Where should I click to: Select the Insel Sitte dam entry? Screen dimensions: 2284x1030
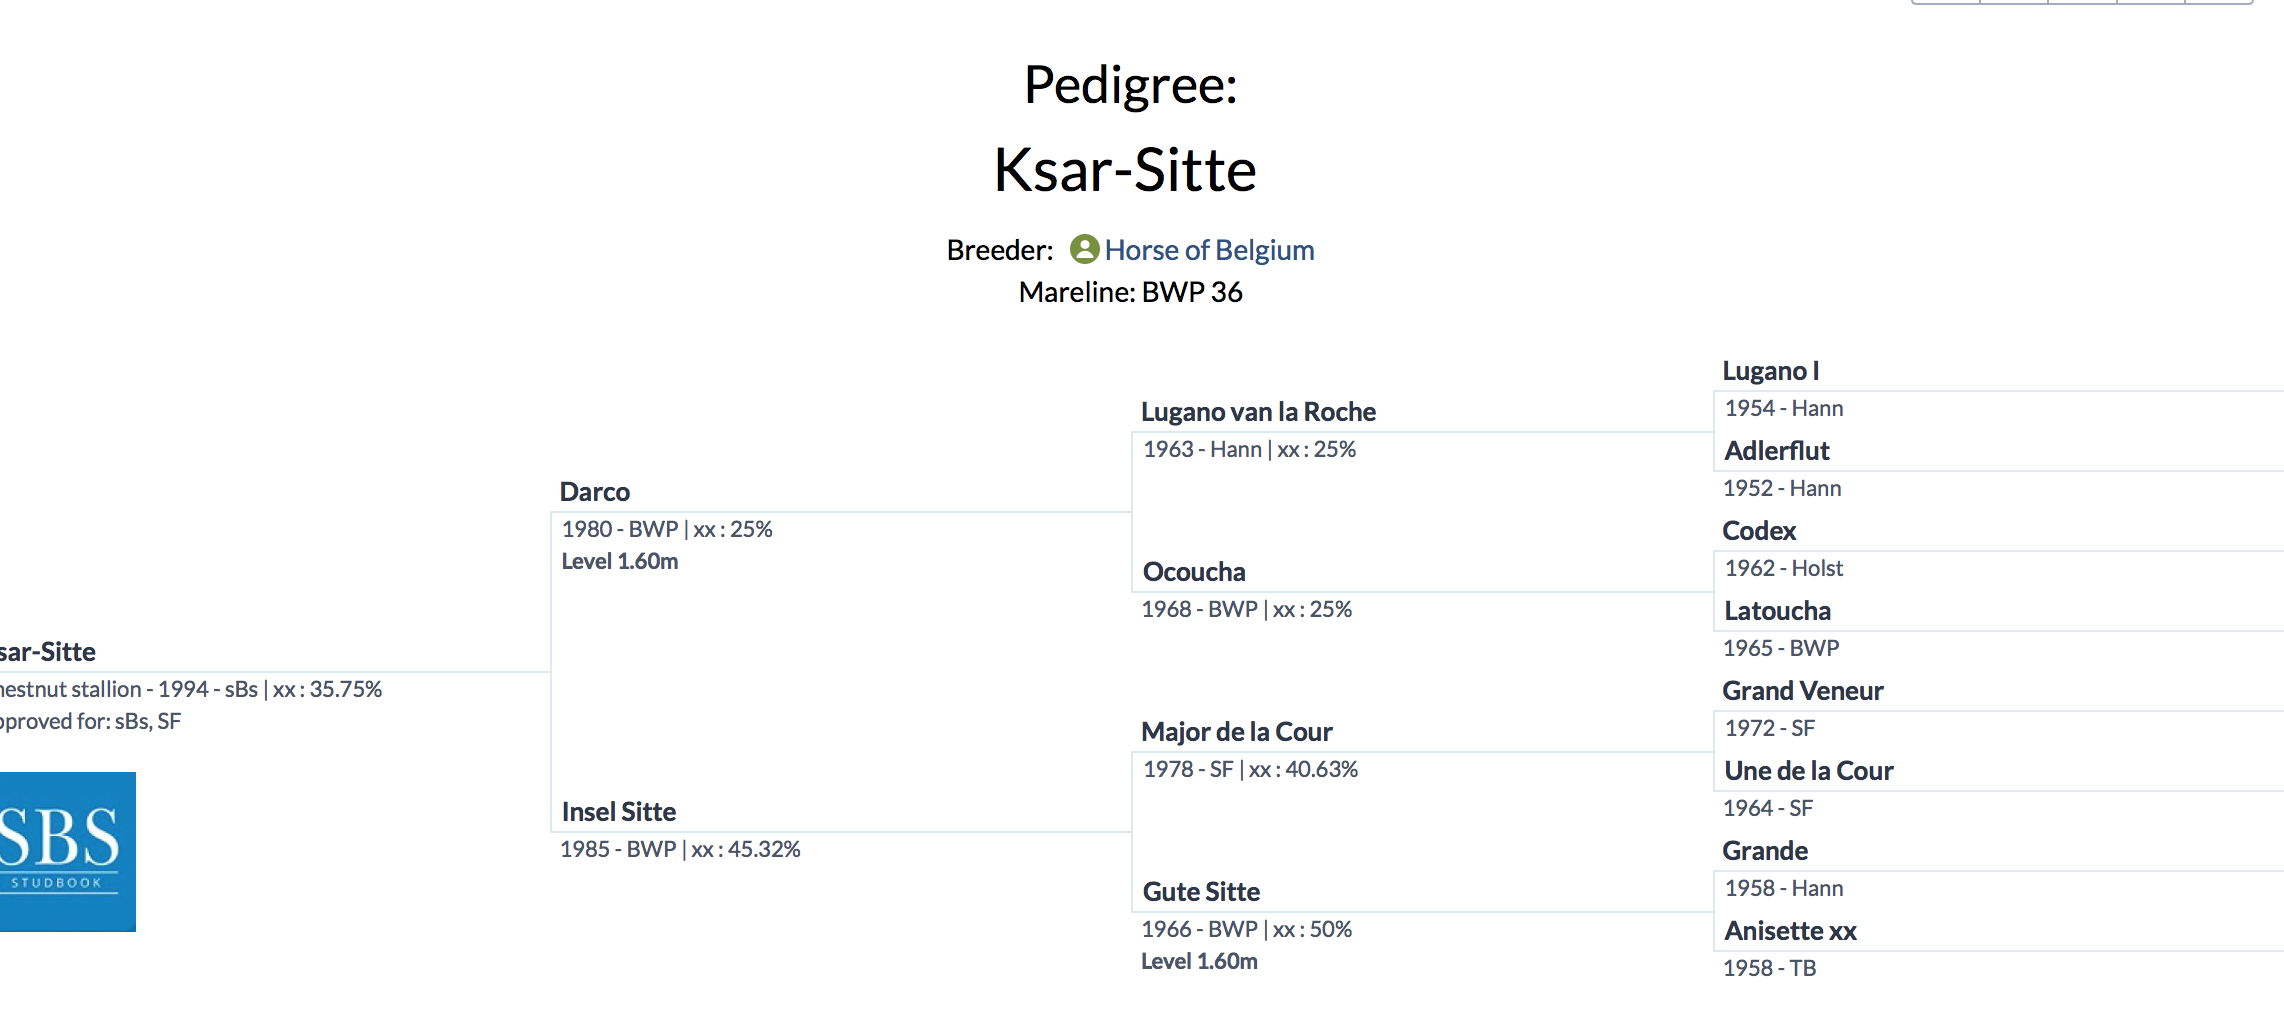(619, 812)
